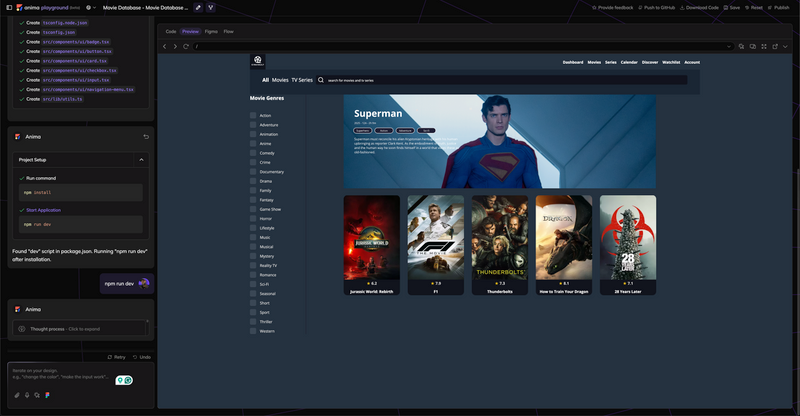The image size is (800, 416).
Task: Publish the project
Action: click(779, 8)
